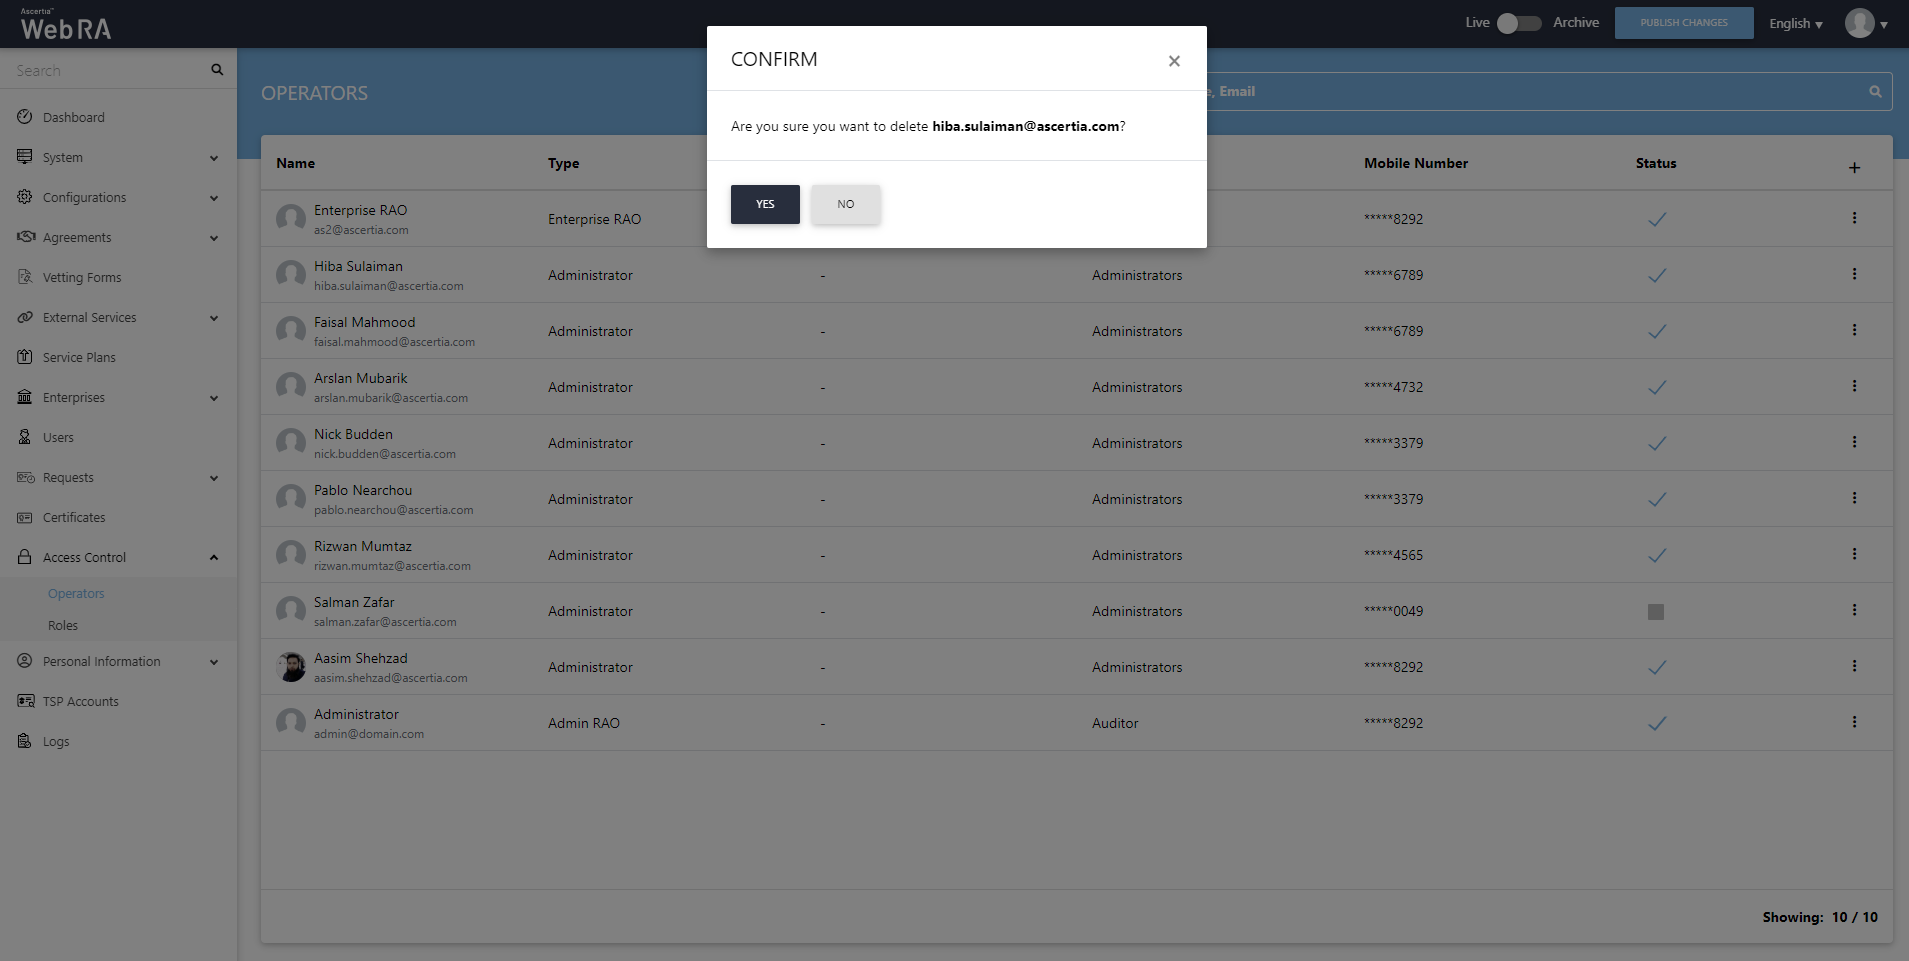Toggle status check for Hiba Sulaiman
Image resolution: width=1909 pixels, height=961 pixels.
[x=1657, y=275]
